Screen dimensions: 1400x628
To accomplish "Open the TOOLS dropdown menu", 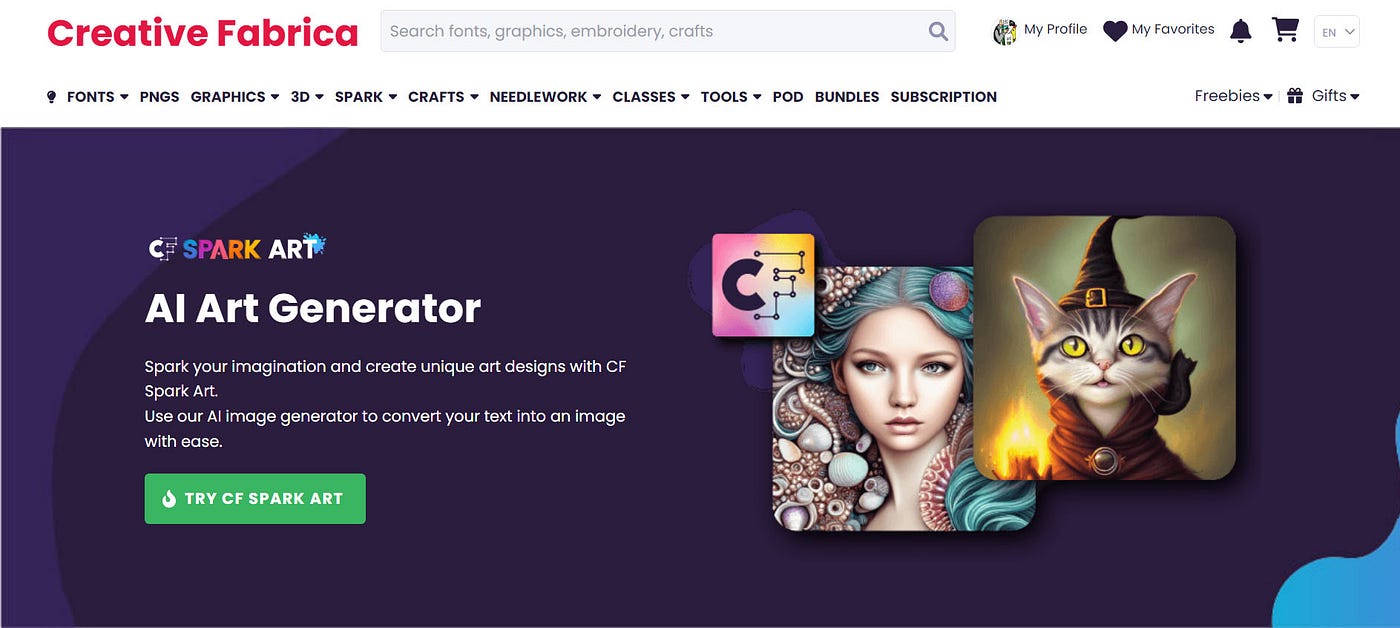I will (731, 97).
